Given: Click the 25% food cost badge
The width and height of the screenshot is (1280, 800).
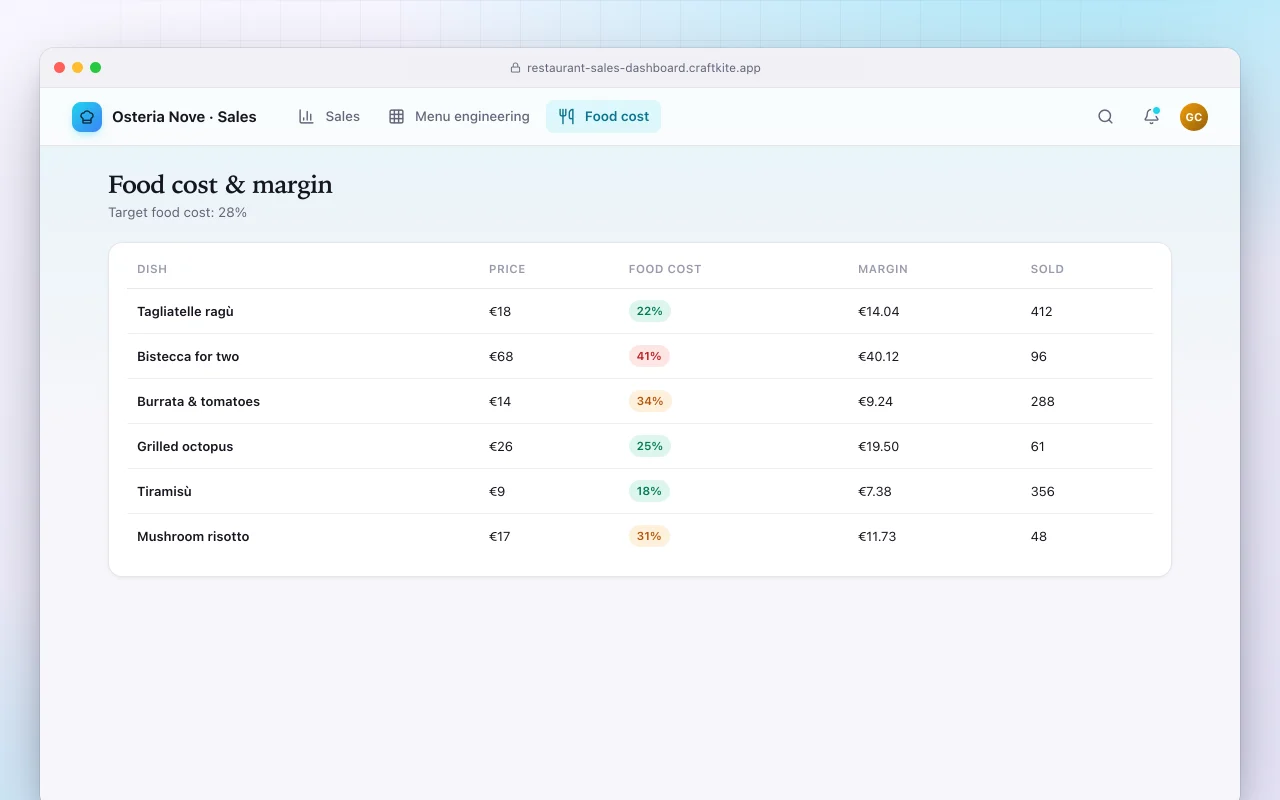Looking at the screenshot, I should pyautogui.click(x=650, y=446).
